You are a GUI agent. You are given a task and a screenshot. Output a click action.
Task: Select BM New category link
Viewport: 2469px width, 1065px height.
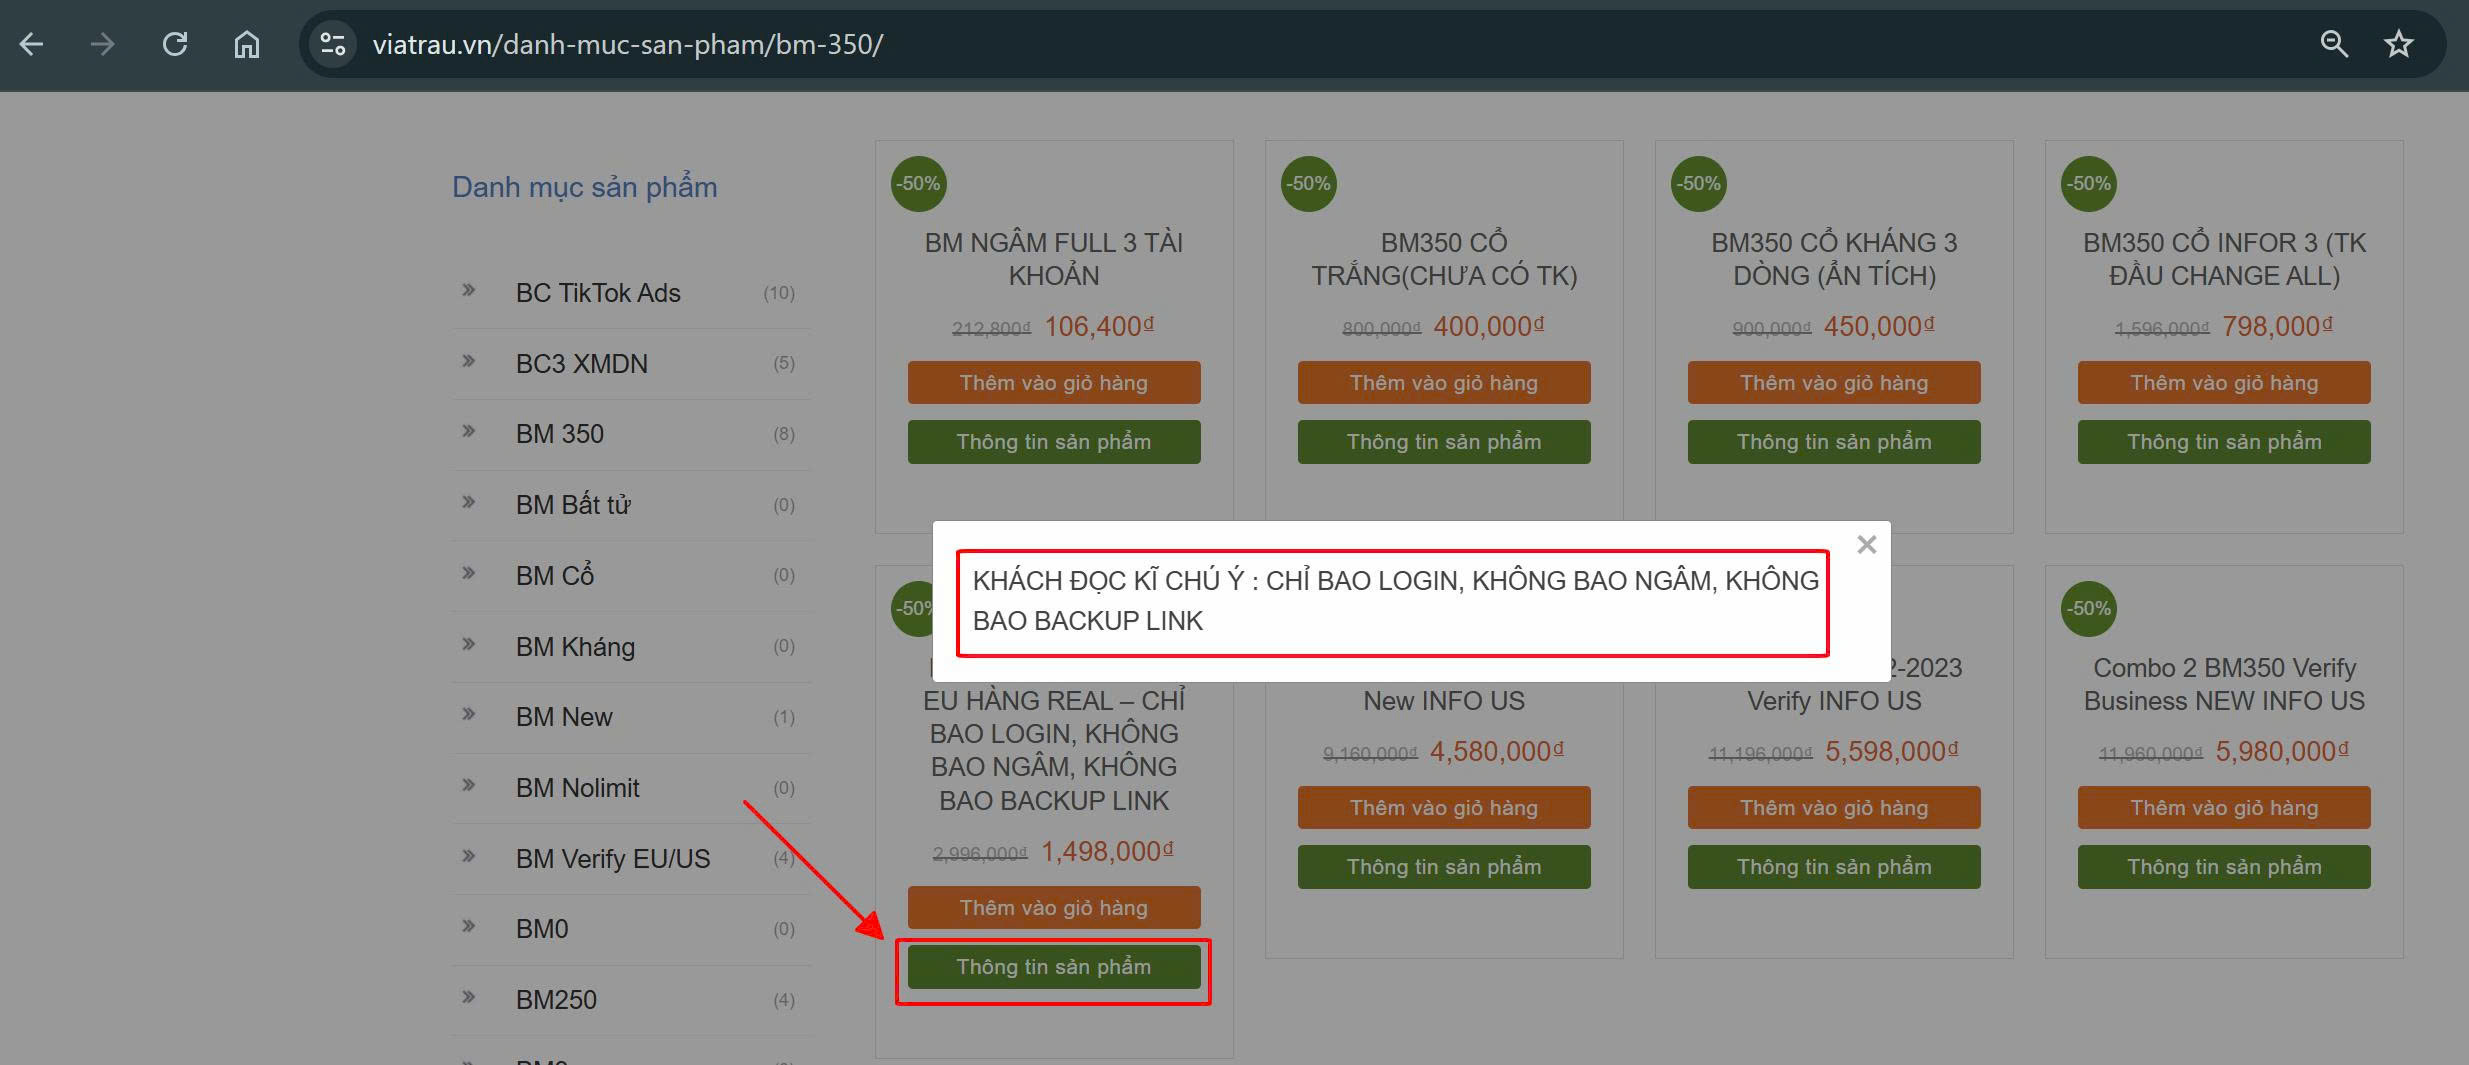pos(563,717)
